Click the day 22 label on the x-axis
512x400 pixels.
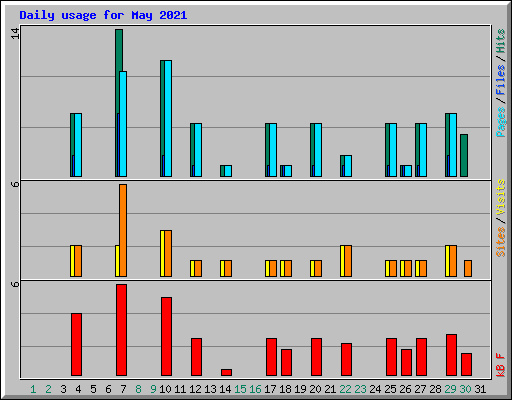tap(345, 389)
